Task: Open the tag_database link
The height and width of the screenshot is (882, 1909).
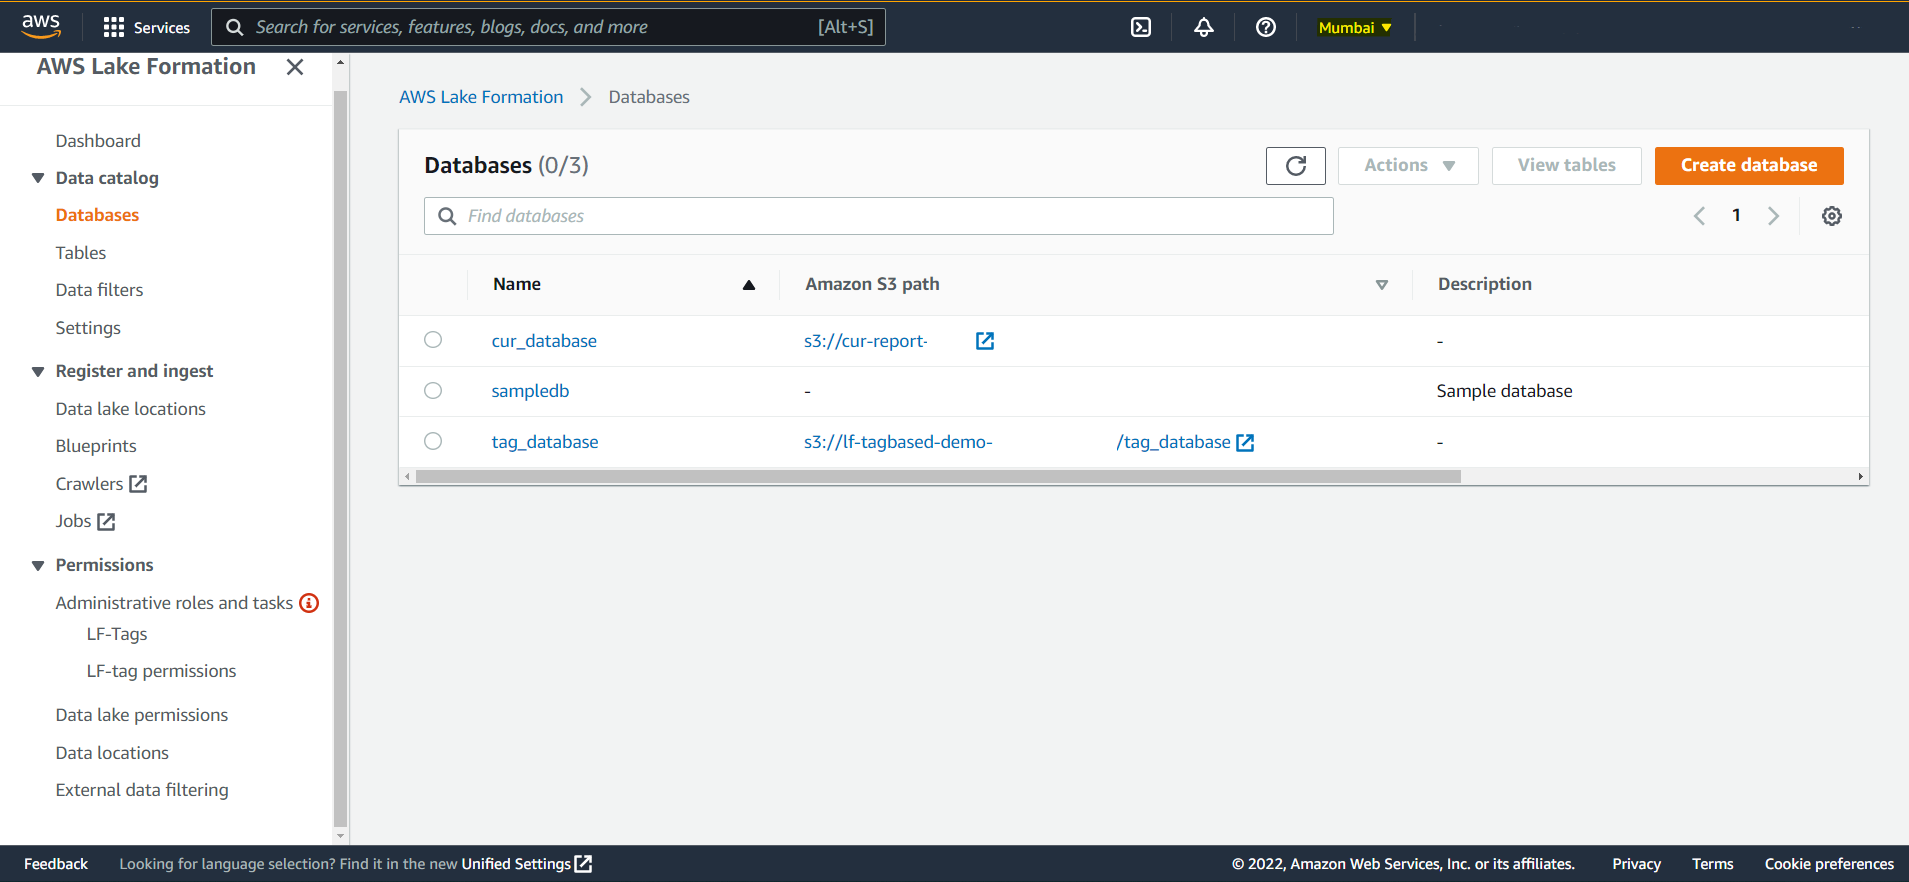Action: point(545,442)
